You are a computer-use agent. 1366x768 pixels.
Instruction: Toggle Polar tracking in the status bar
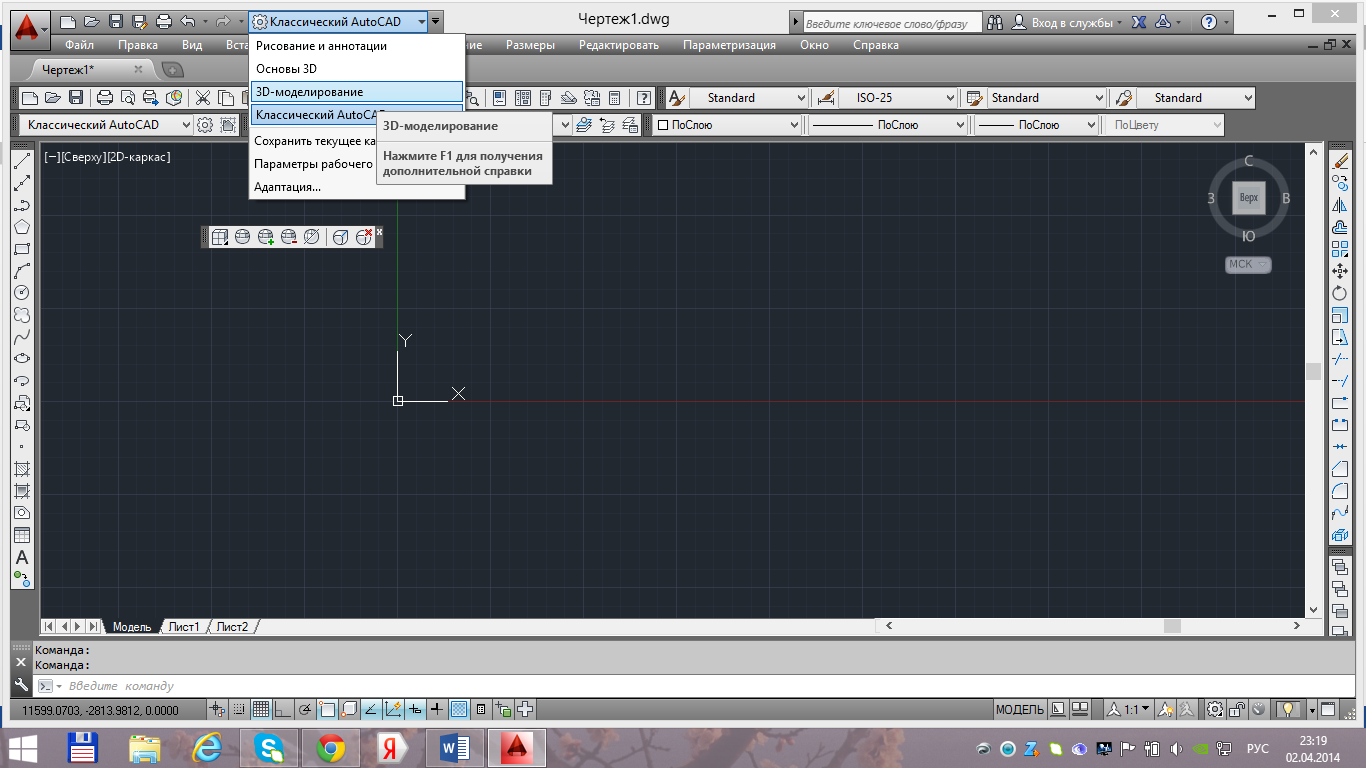point(305,709)
